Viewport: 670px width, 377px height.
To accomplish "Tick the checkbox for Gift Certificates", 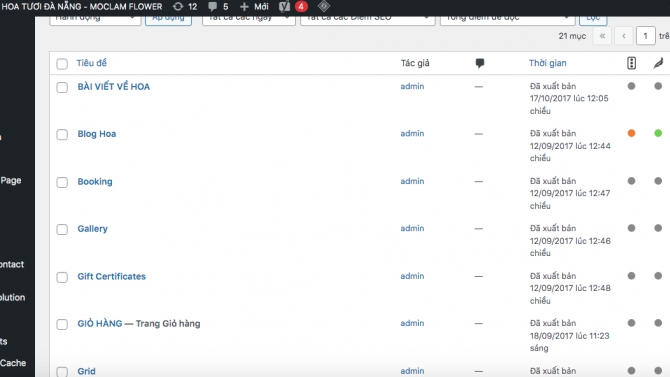I will click(x=62, y=277).
